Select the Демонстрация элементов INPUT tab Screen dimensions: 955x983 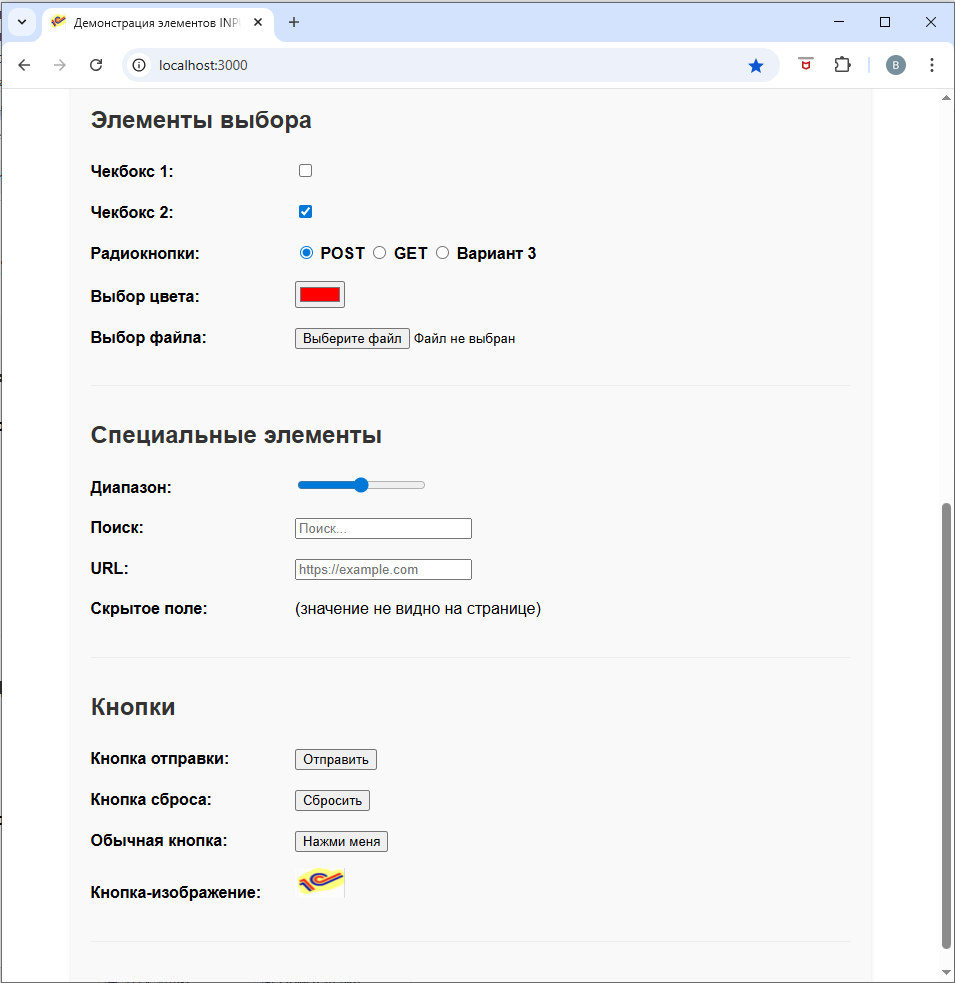coord(157,23)
